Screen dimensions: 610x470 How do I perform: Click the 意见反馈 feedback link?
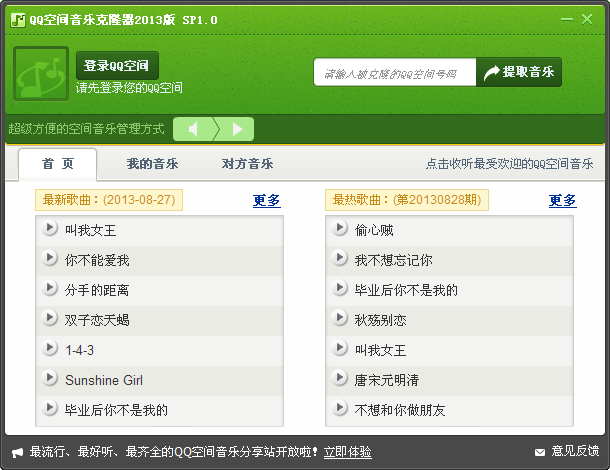click(567, 452)
